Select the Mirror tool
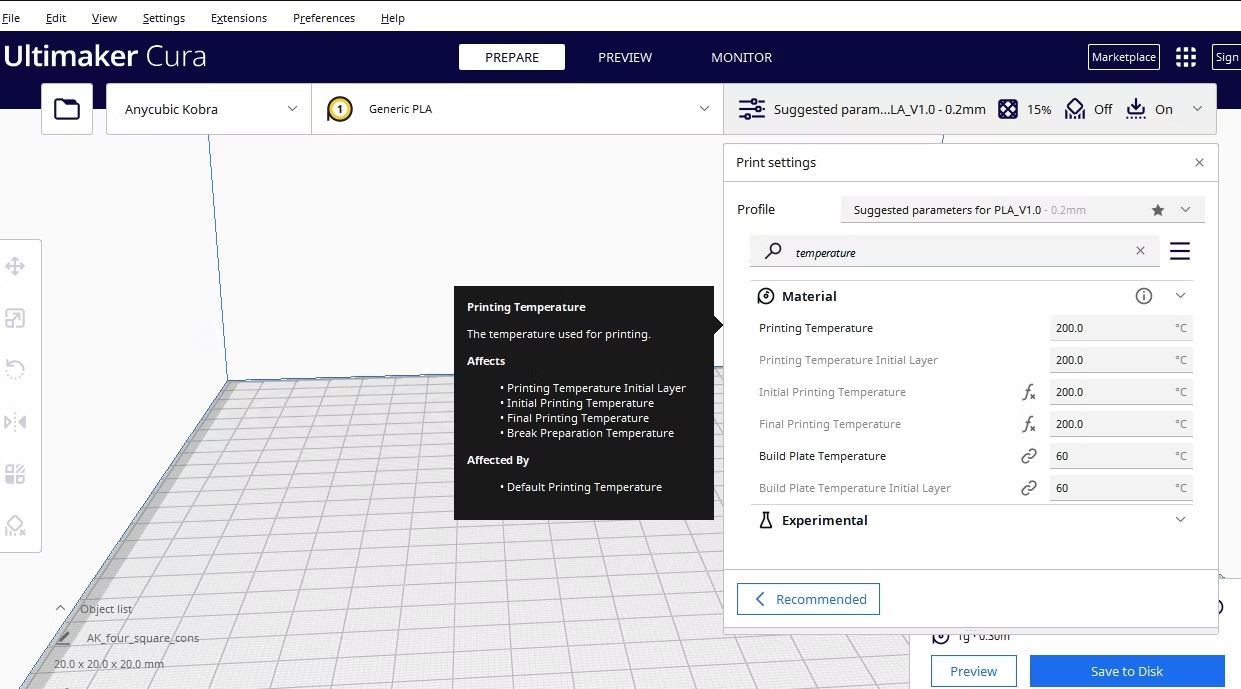Image resolution: width=1241 pixels, height=689 pixels. (15, 422)
